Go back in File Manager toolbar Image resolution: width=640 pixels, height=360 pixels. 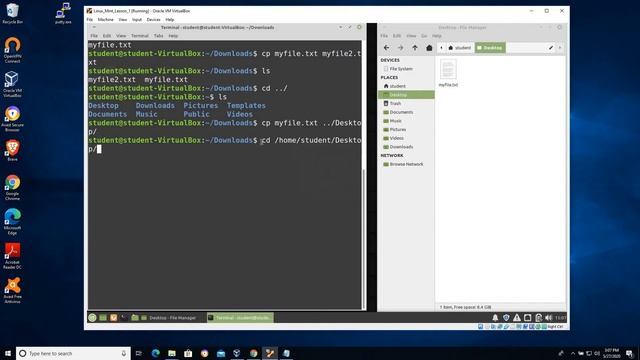[x=386, y=48]
